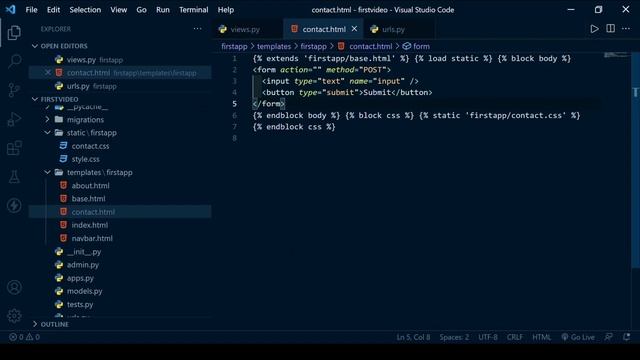Run the file with play button

click(594, 29)
